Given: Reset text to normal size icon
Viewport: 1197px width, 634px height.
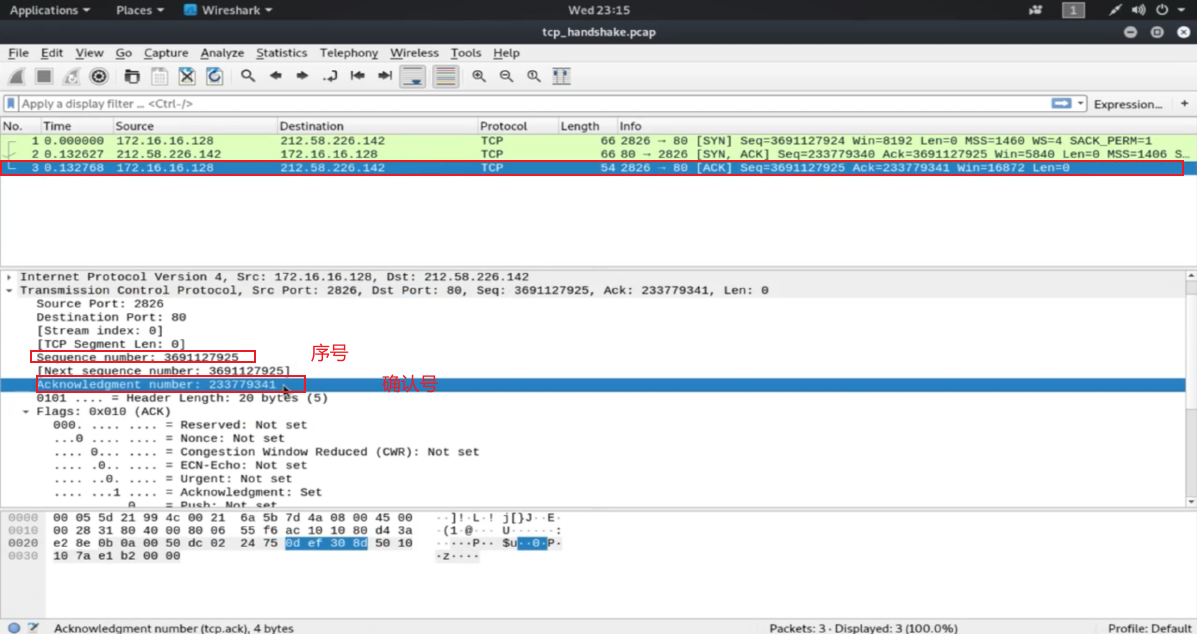Looking at the screenshot, I should [534, 76].
